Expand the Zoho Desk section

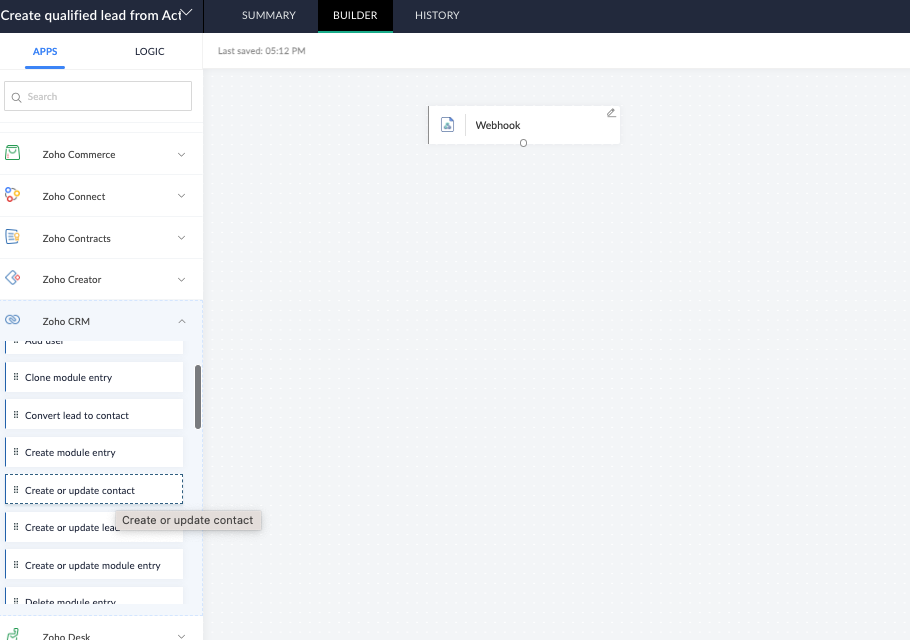(x=182, y=636)
